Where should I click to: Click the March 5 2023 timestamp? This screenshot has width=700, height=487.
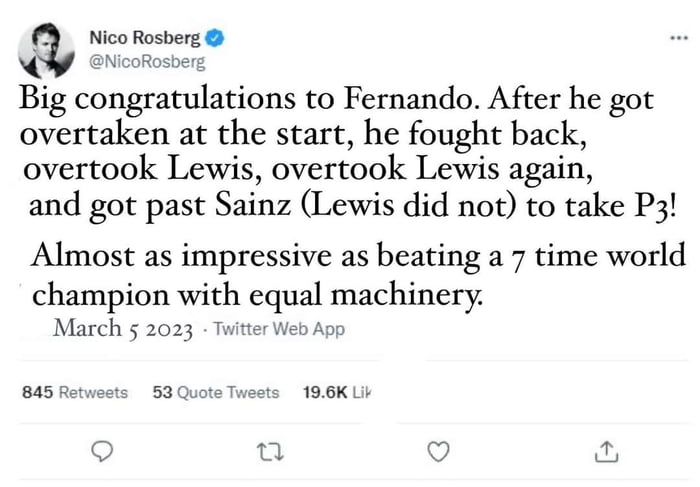coord(124,328)
